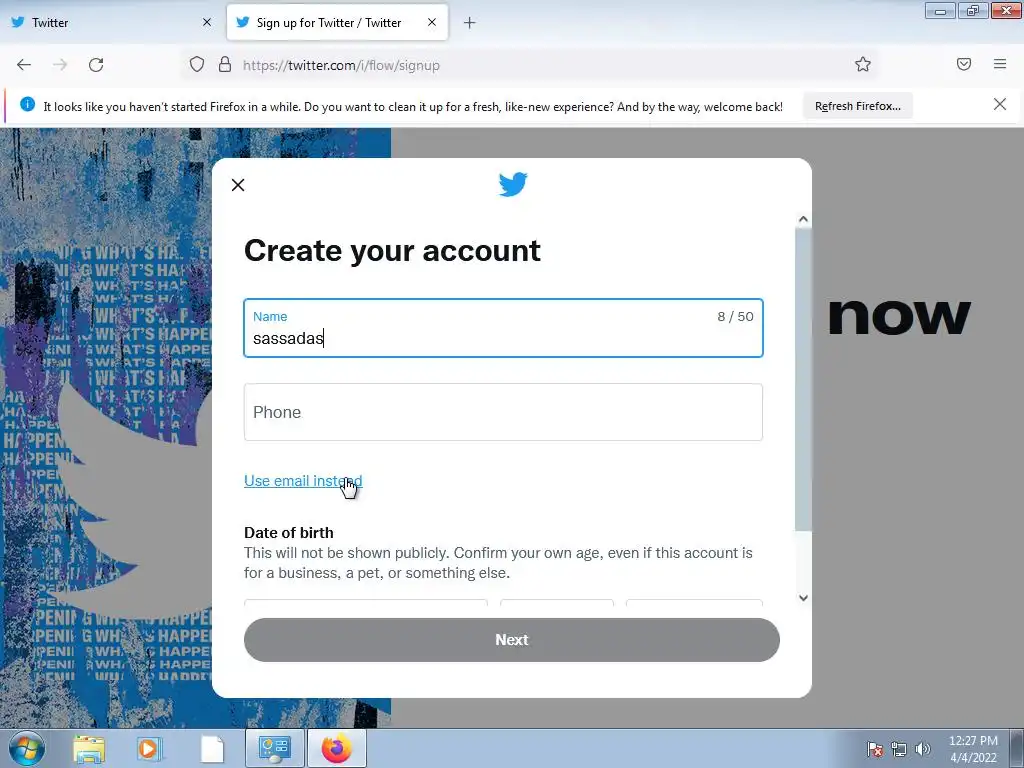The height and width of the screenshot is (768, 1024).
Task: Click the Phone input field
Action: pos(504,412)
